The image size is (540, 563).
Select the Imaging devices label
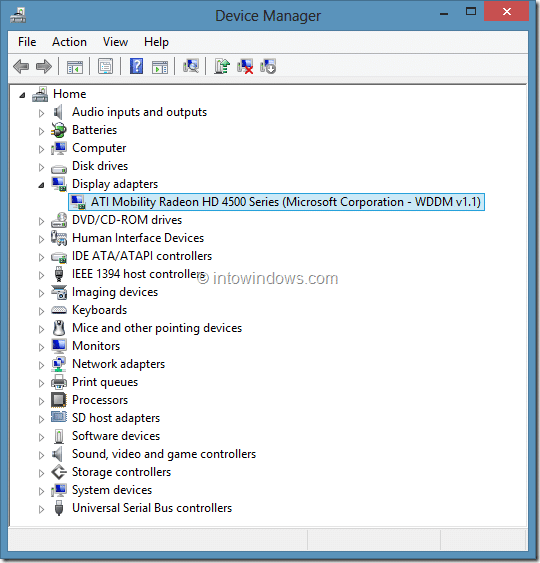(x=115, y=292)
